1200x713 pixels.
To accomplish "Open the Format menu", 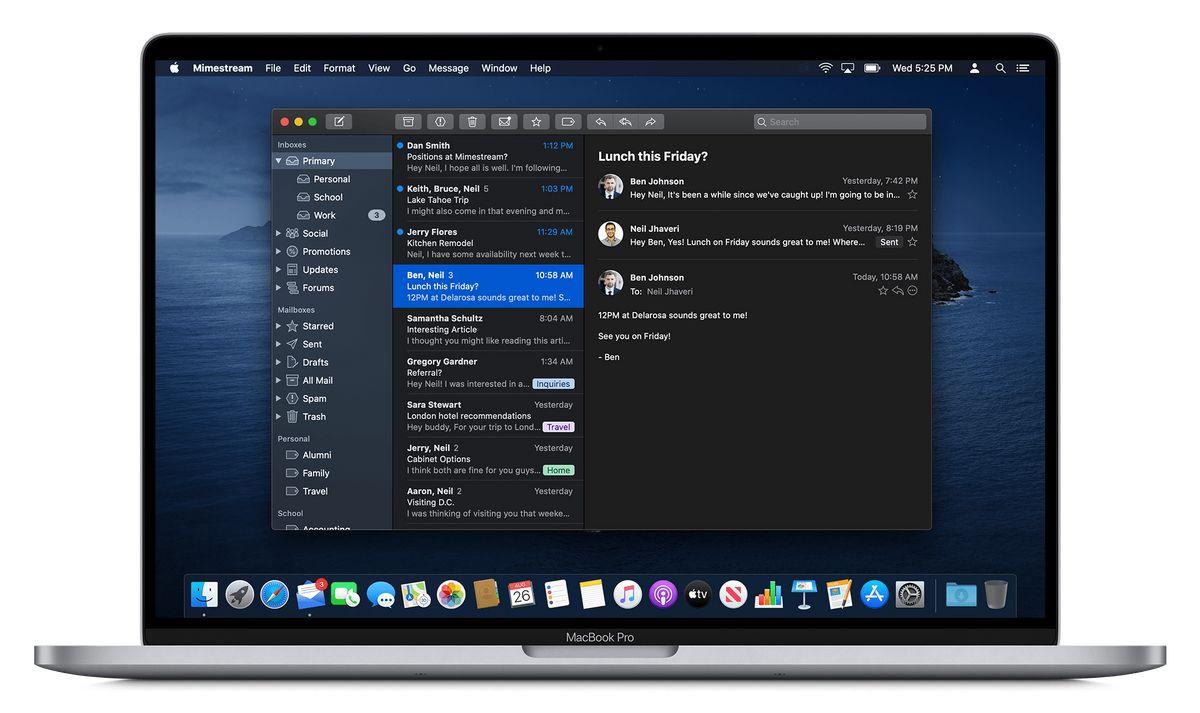I will [x=339, y=68].
